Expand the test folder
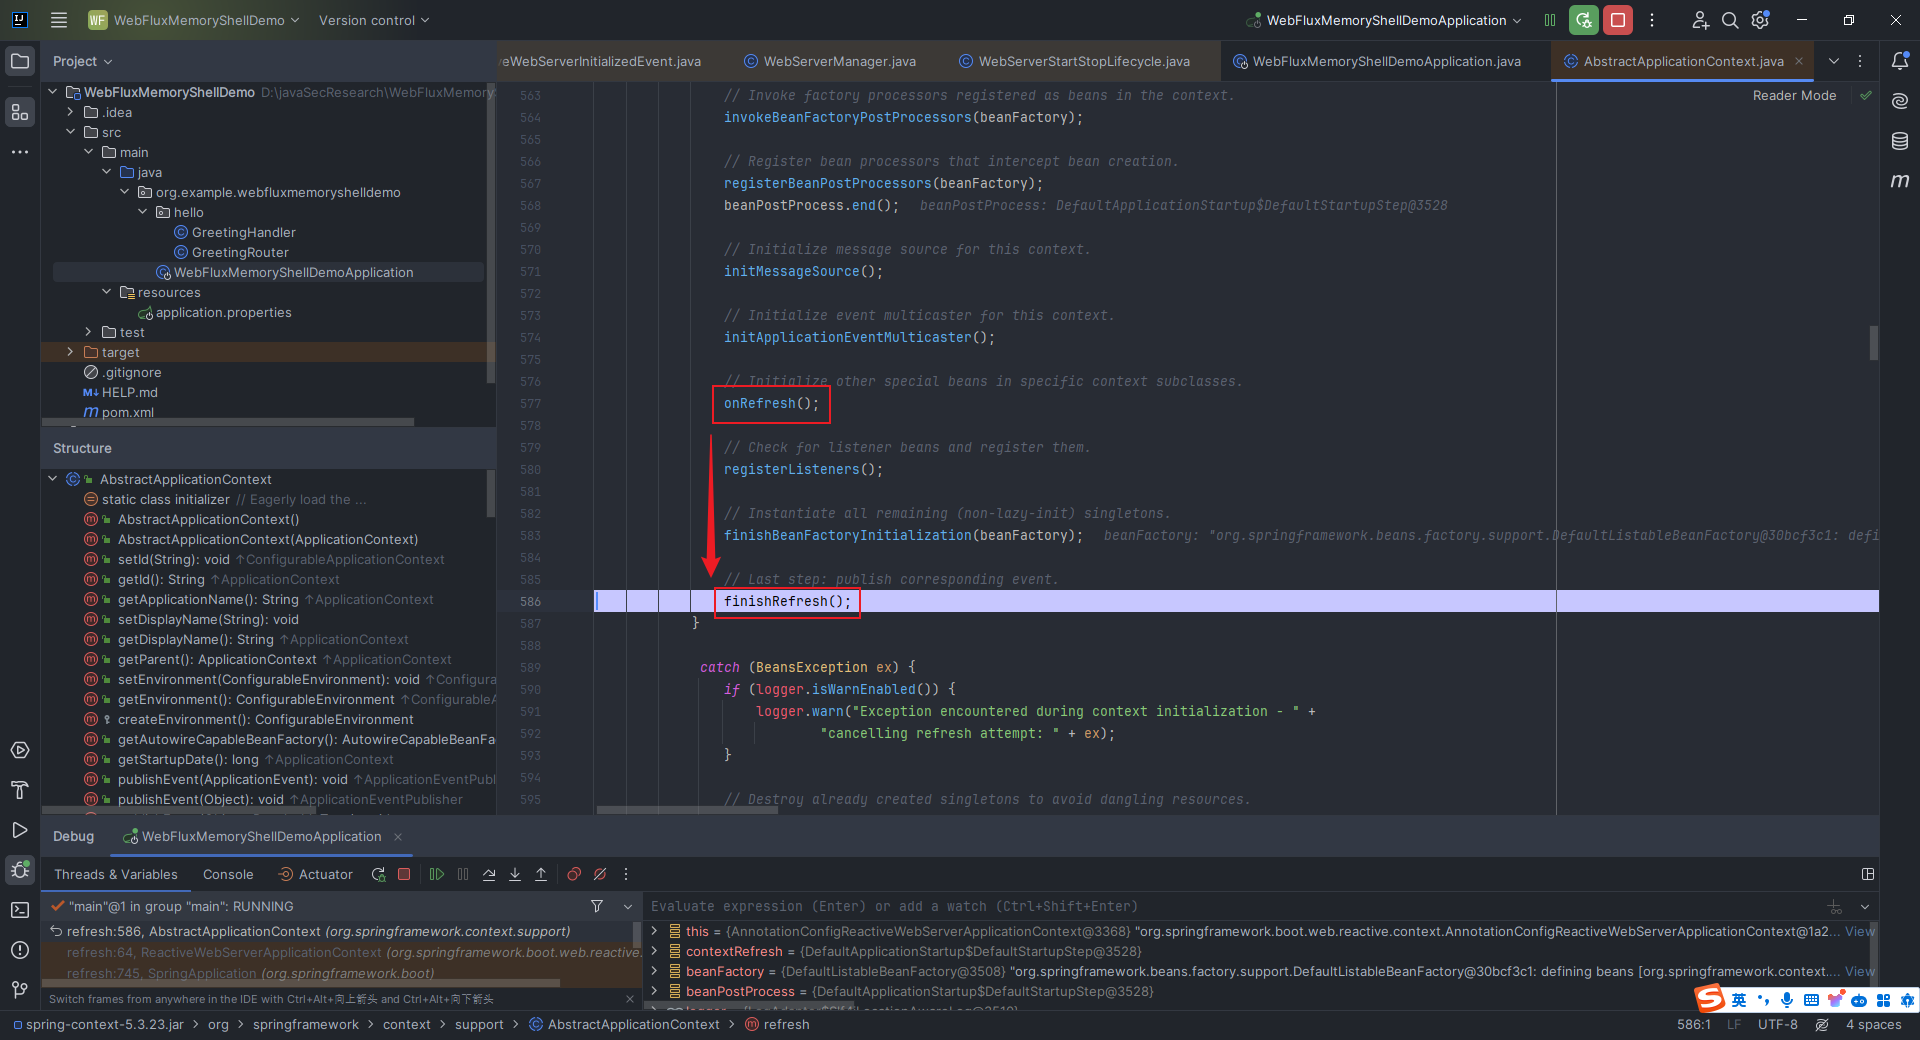Screen dimensions: 1920x1040 point(88,332)
